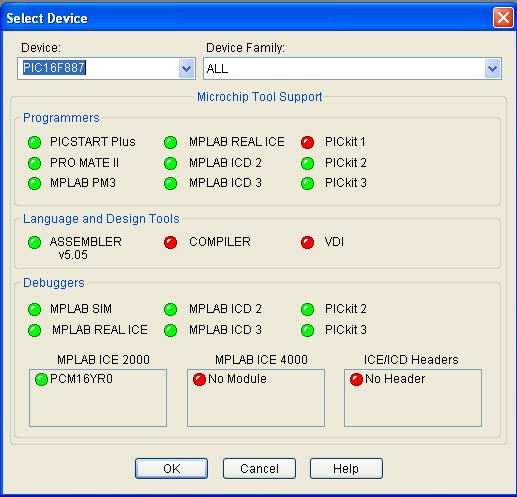Click the green light beside MPLAB SIM
517x497 pixels.
[34, 309]
